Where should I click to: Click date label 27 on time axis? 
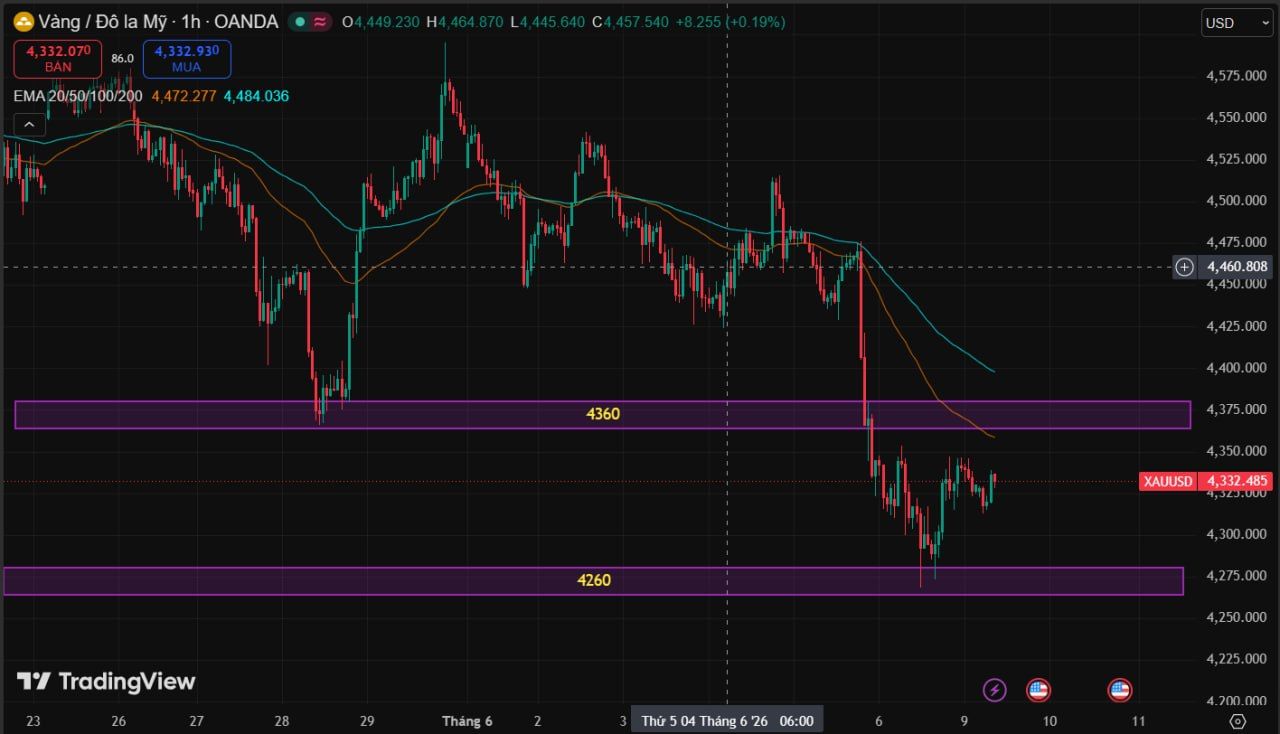pyautogui.click(x=197, y=721)
